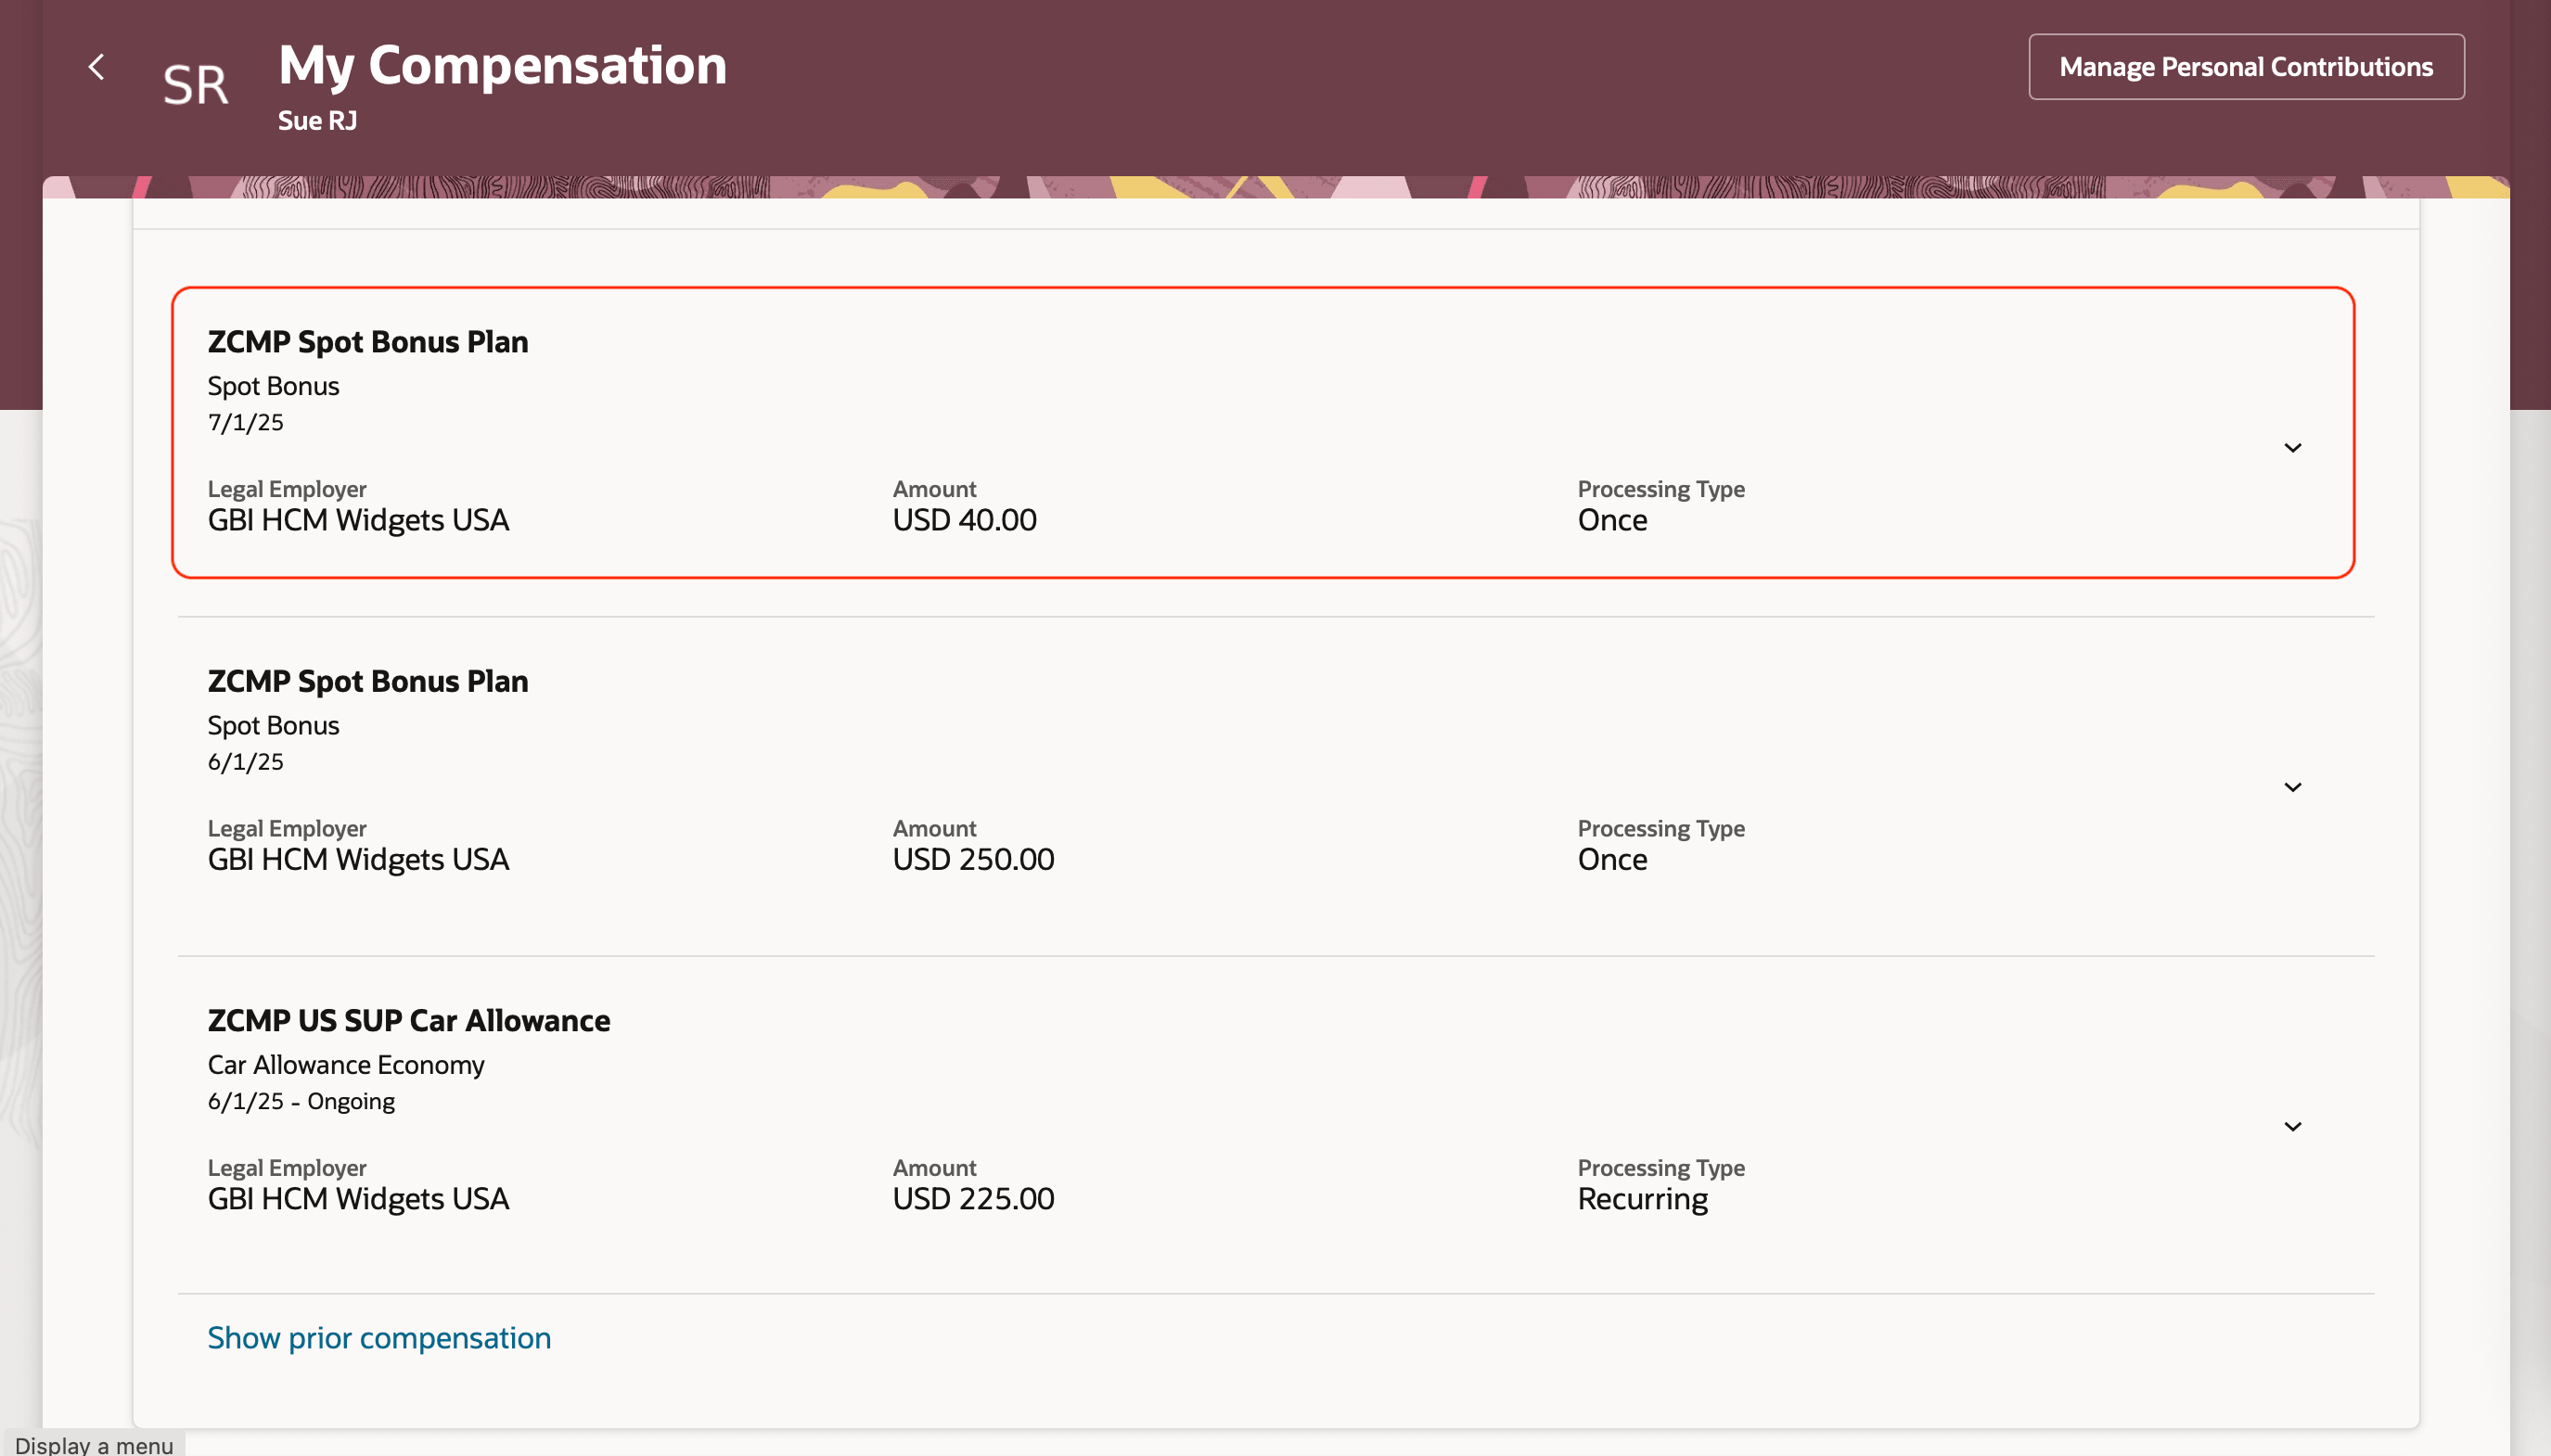
Task: Click the My Compensation page title
Action: click(x=501, y=64)
